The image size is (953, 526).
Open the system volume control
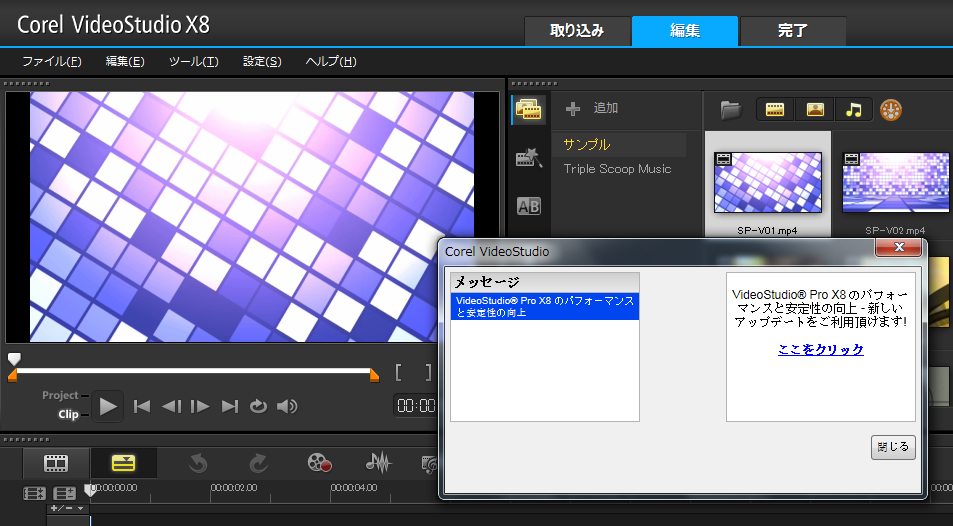click(287, 406)
